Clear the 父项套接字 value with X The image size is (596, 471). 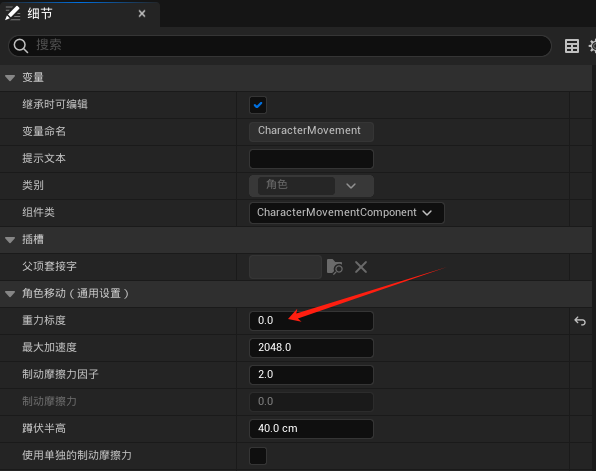click(361, 267)
